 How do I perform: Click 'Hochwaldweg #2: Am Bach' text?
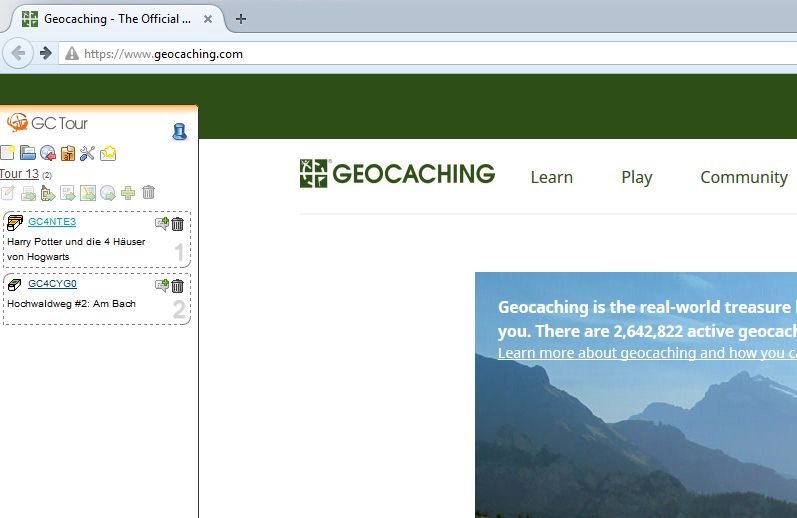pyautogui.click(x=72, y=303)
